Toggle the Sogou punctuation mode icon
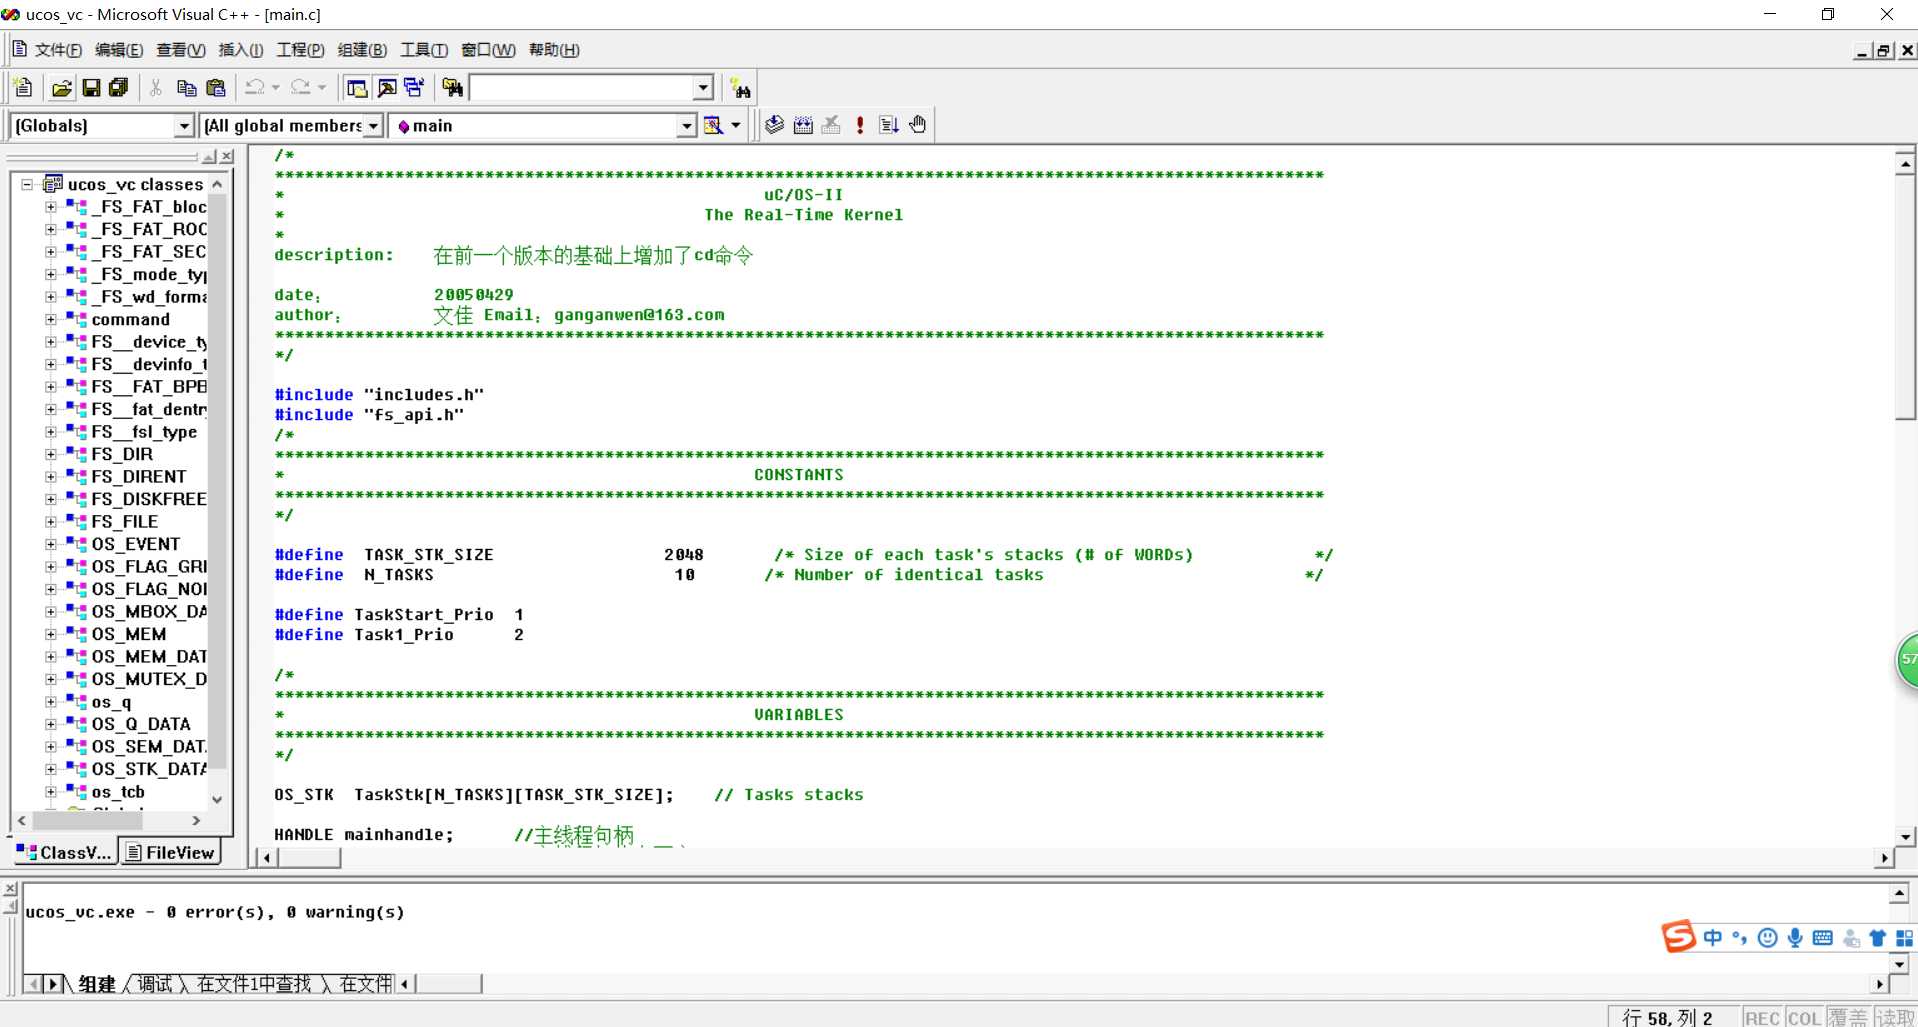The width and height of the screenshot is (1918, 1027). click(x=1740, y=938)
